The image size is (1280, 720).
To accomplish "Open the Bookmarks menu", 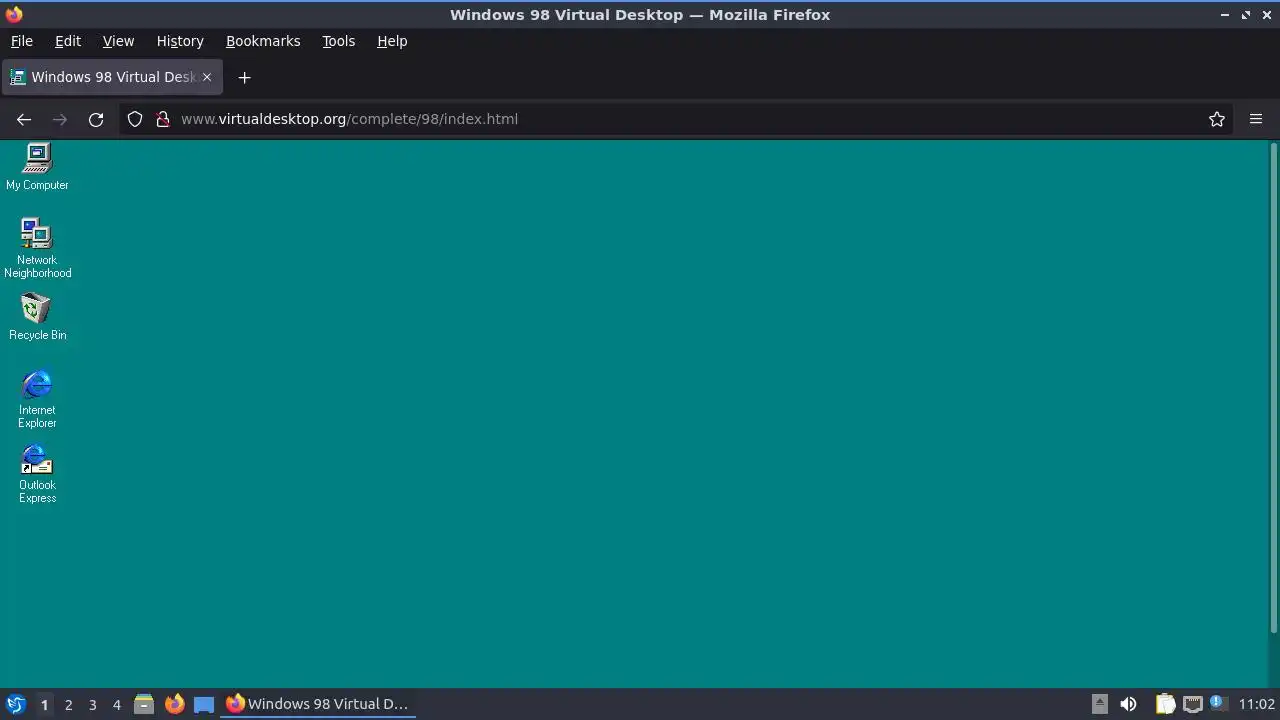I will pyautogui.click(x=263, y=41).
